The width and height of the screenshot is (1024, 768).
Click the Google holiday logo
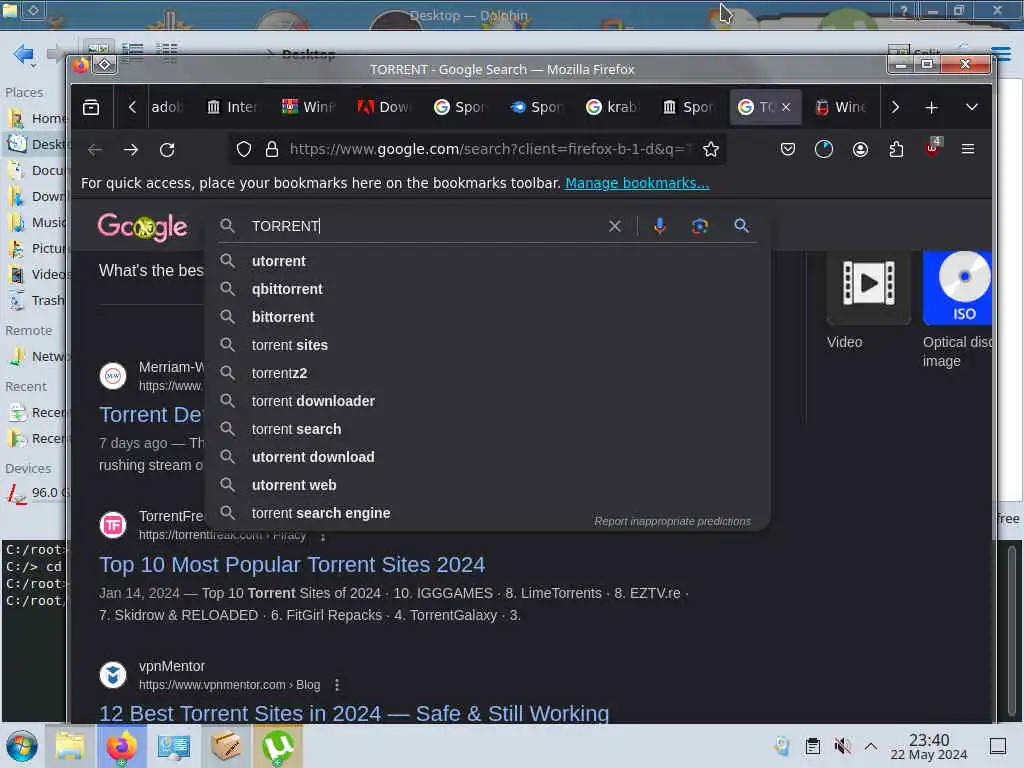coord(142,227)
